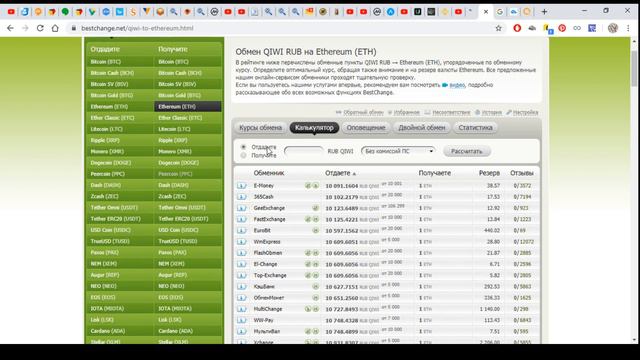The image size is (640, 360).
Task: Switch to Калькулятор tab
Action: point(314,128)
